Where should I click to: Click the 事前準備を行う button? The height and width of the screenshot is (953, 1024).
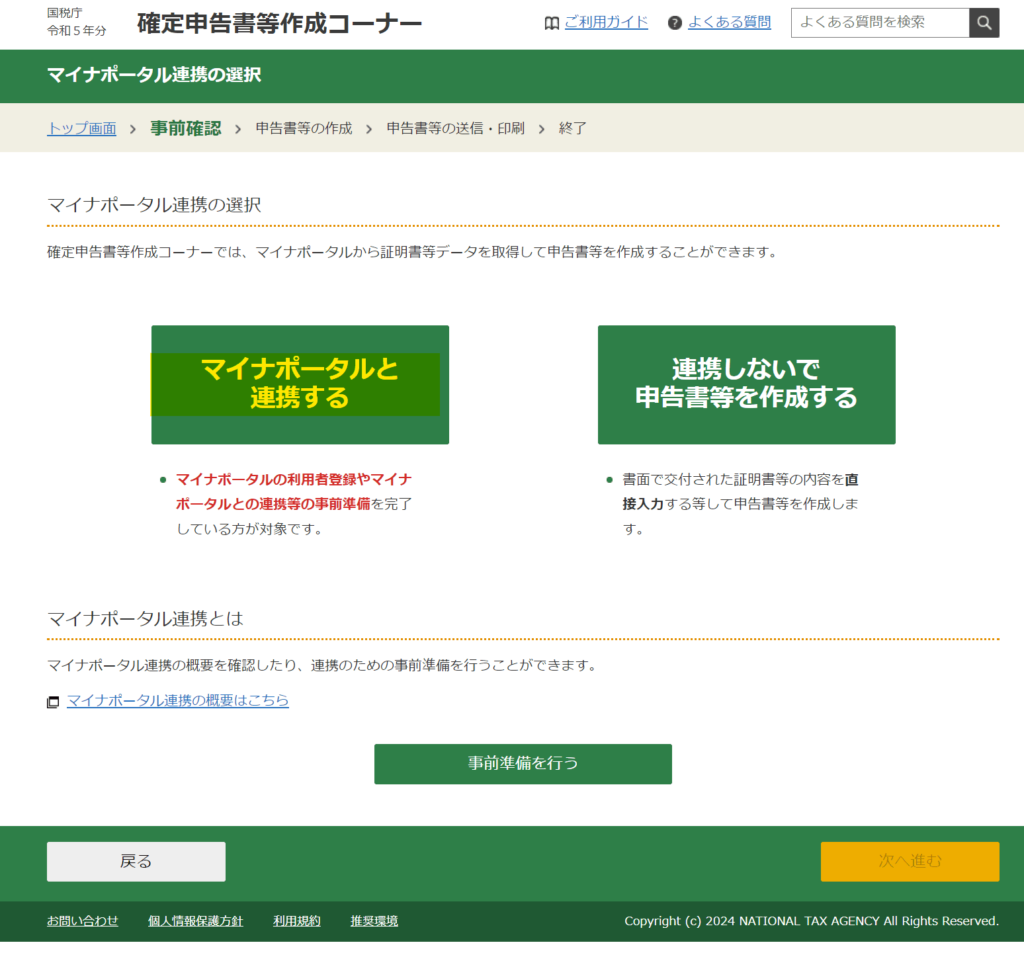pos(523,764)
